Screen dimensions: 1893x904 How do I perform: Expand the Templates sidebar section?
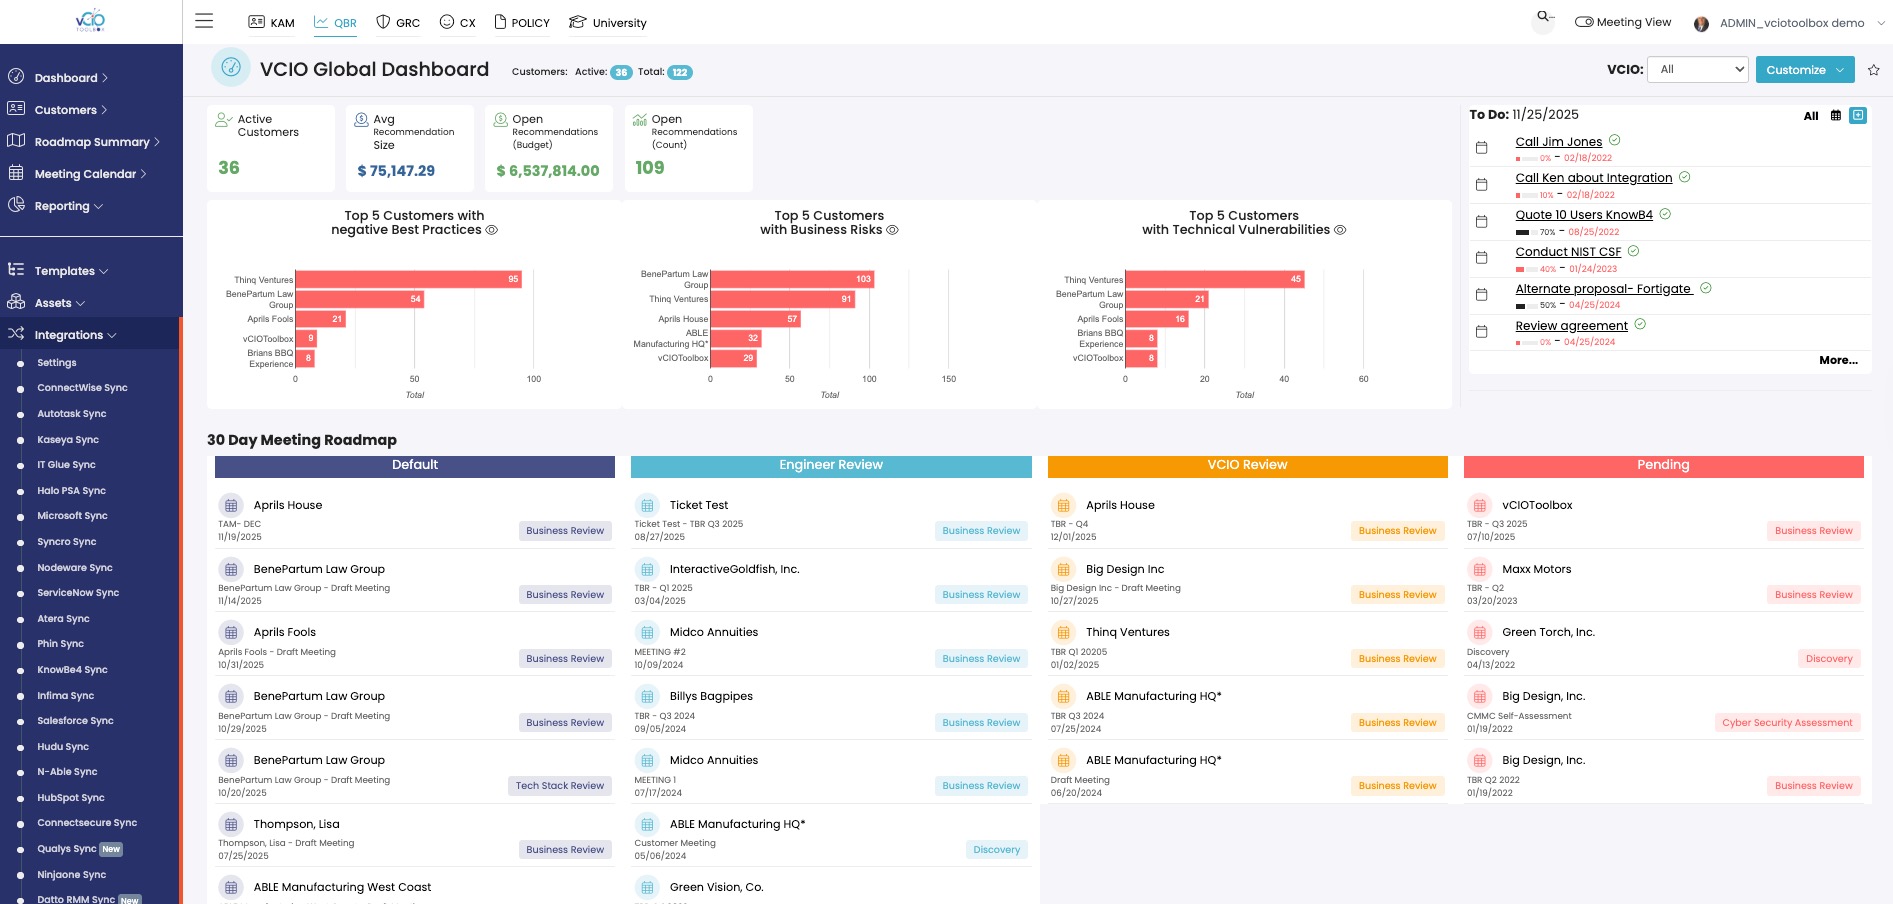71,271
